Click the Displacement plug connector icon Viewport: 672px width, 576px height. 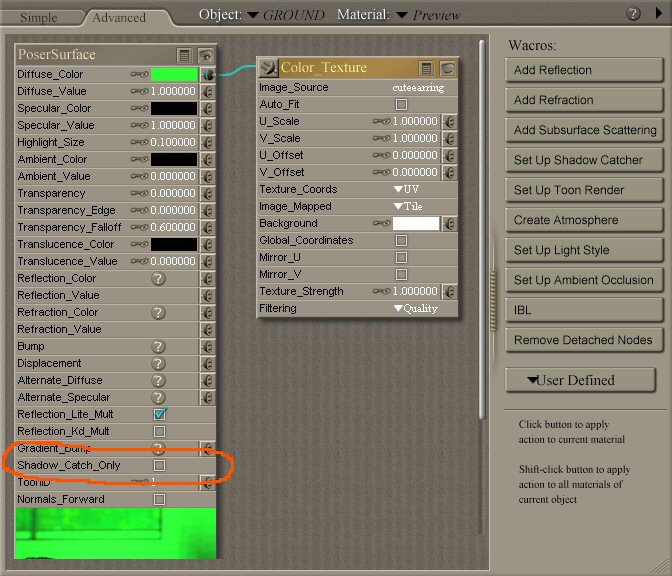coord(208,363)
